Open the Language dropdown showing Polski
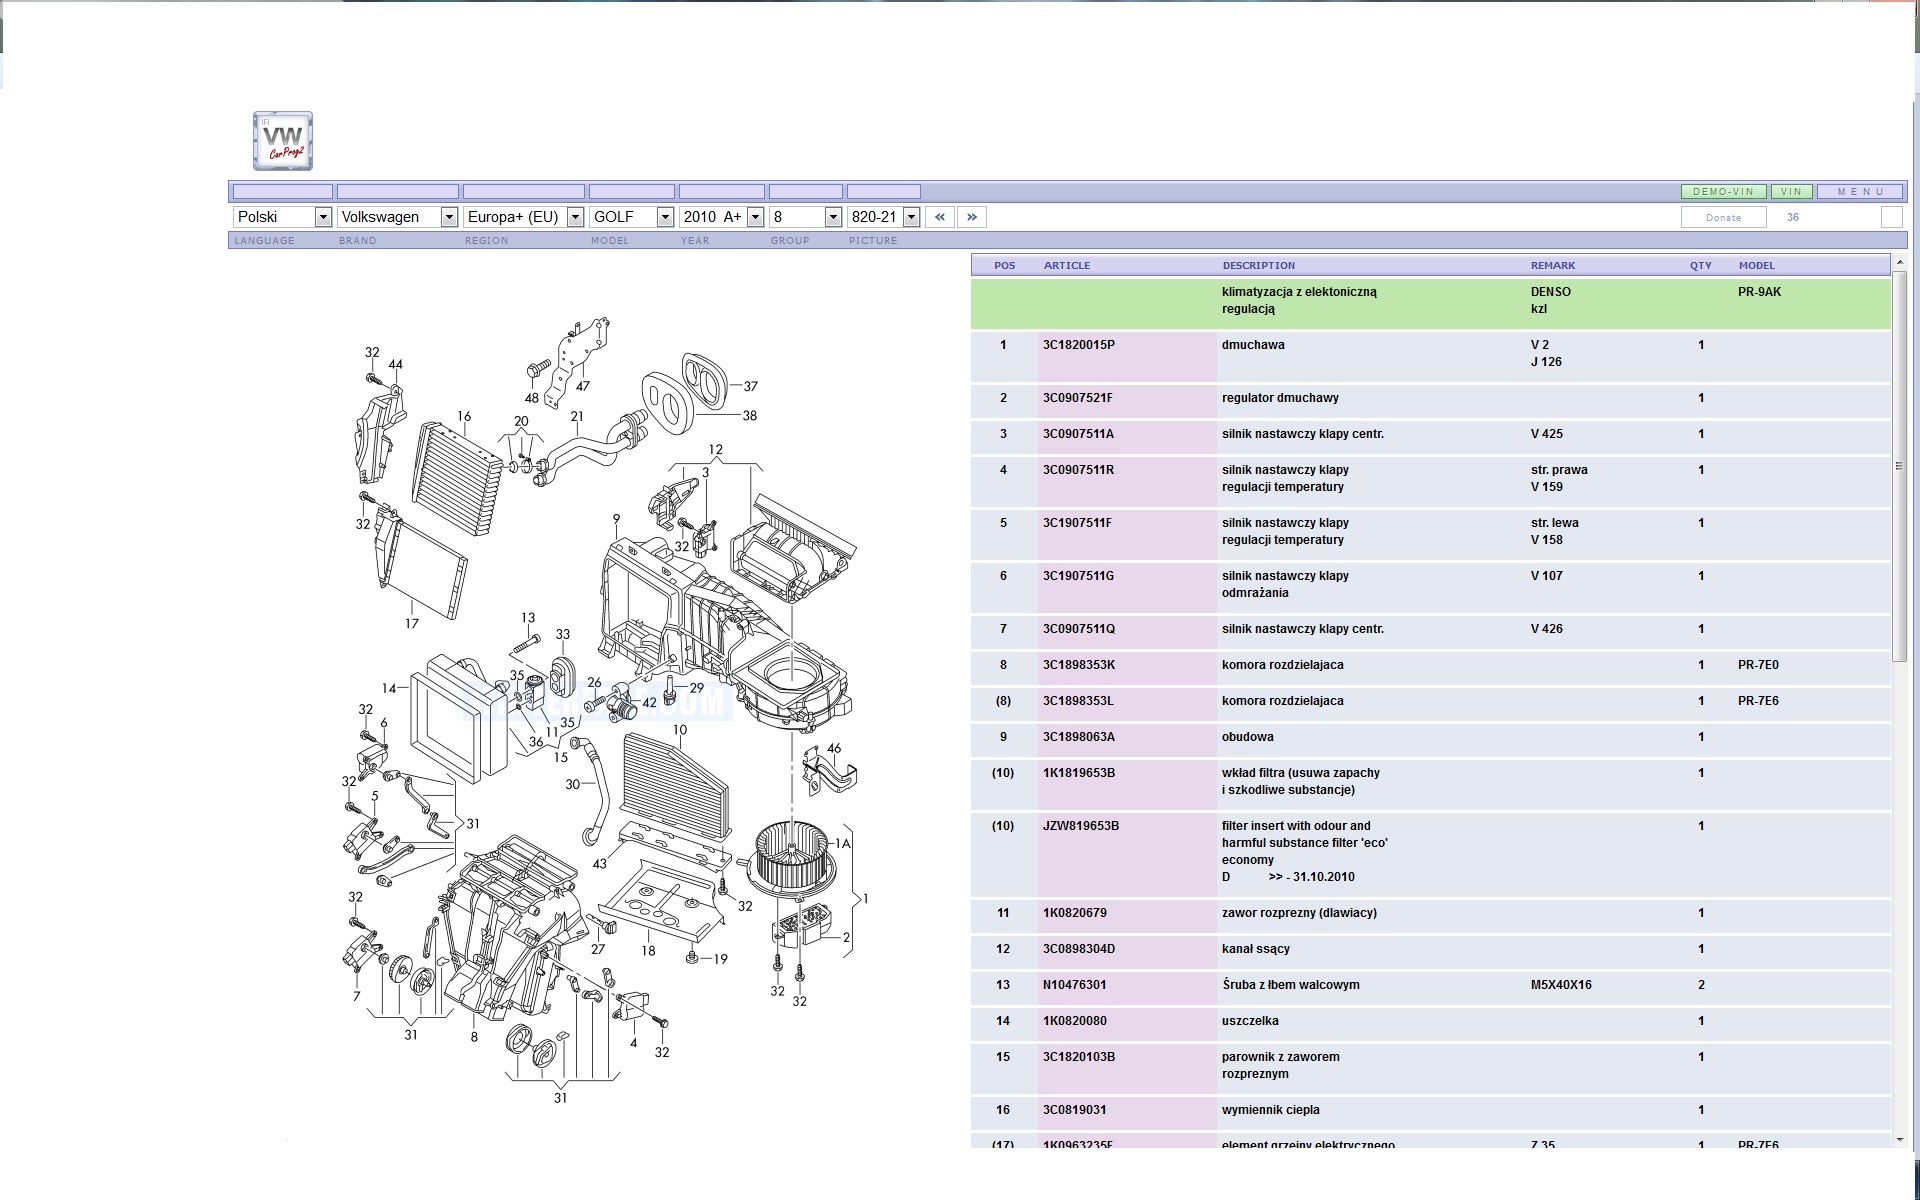This screenshot has height=1200, width=1920. tap(283, 217)
